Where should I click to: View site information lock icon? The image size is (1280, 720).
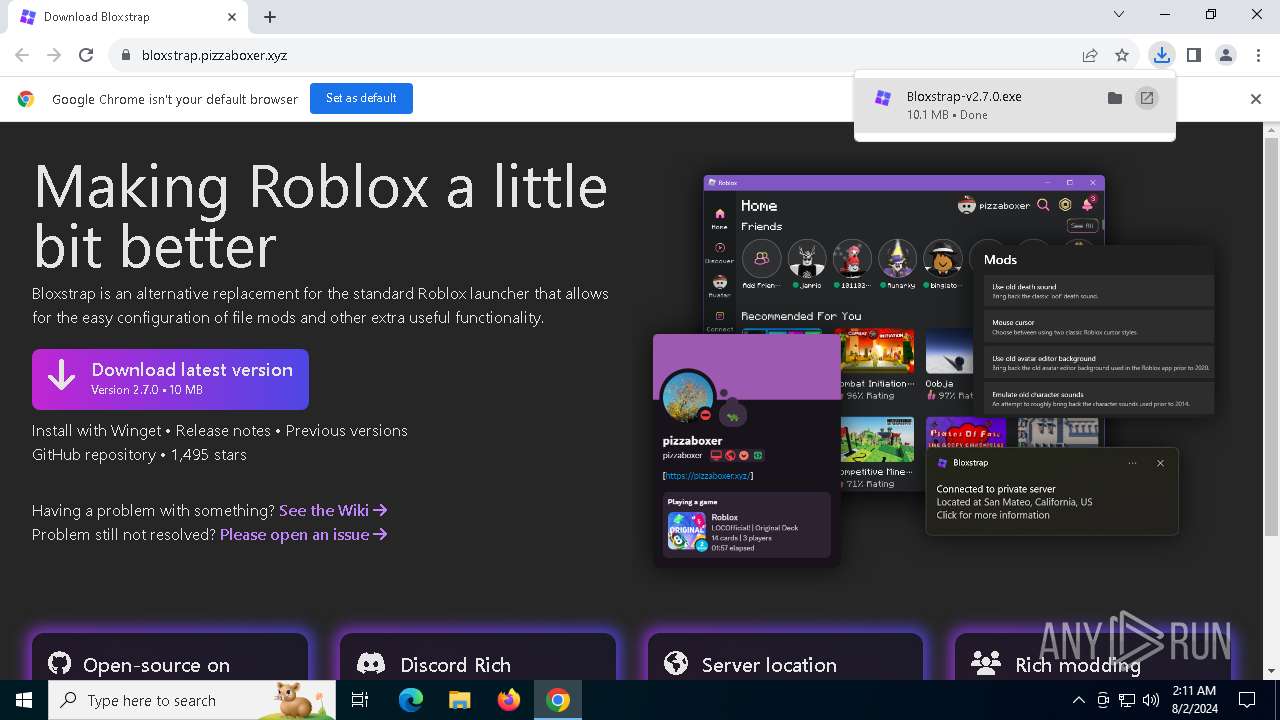tap(125, 55)
